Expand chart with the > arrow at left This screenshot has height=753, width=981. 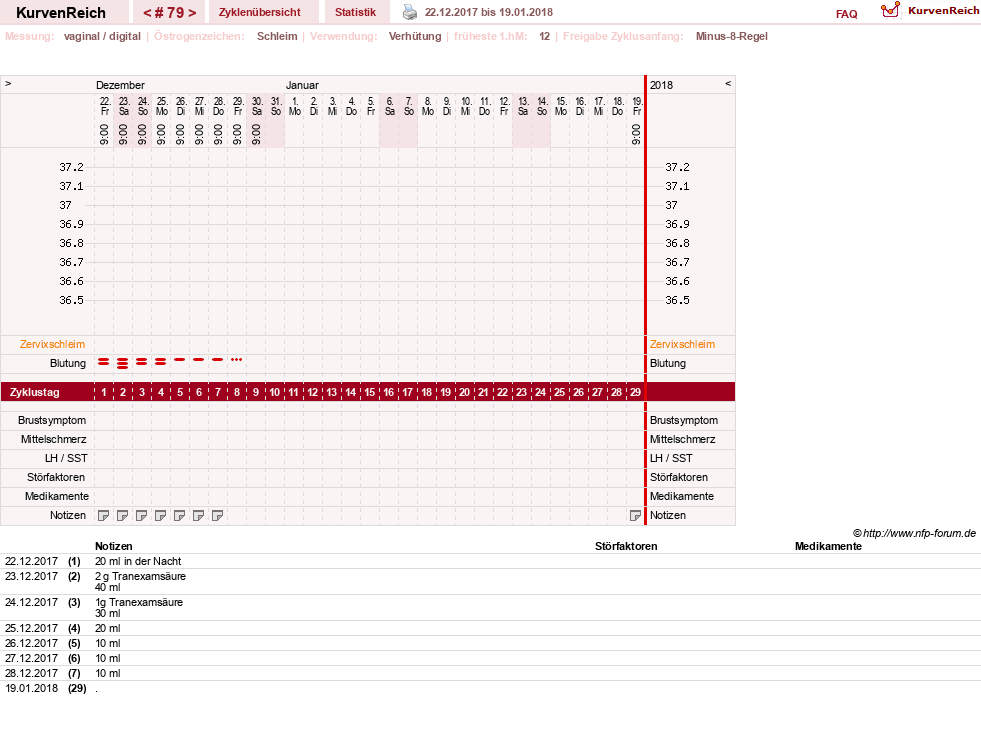pyautogui.click(x=8, y=83)
